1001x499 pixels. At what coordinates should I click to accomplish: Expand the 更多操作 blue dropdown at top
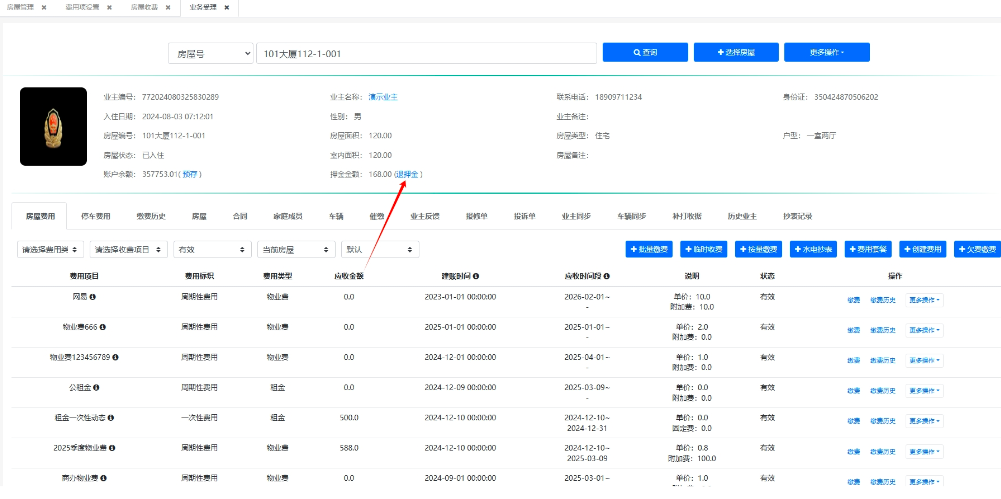(x=826, y=52)
